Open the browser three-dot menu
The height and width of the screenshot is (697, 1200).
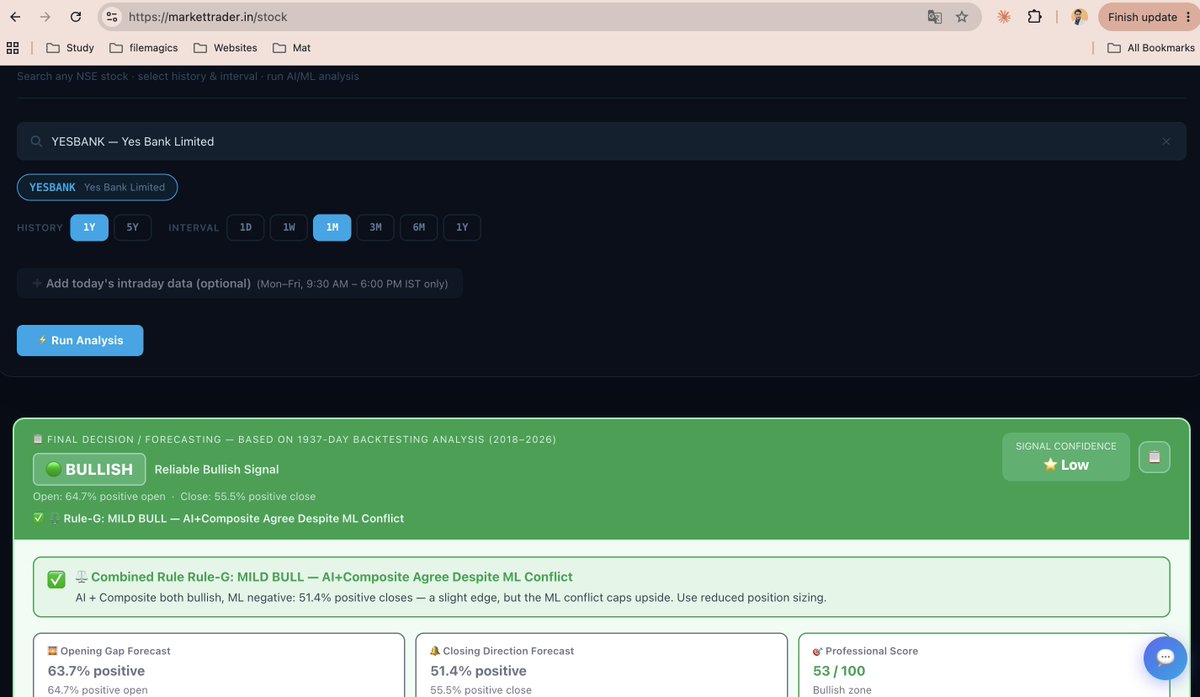click(x=1188, y=17)
